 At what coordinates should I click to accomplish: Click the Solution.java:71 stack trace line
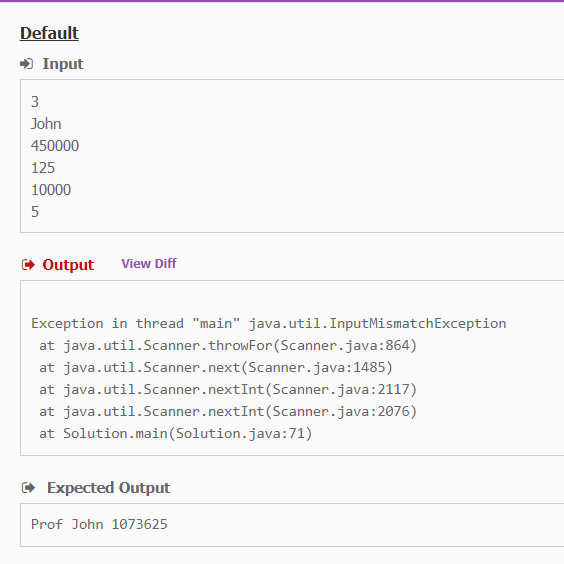coord(175,433)
